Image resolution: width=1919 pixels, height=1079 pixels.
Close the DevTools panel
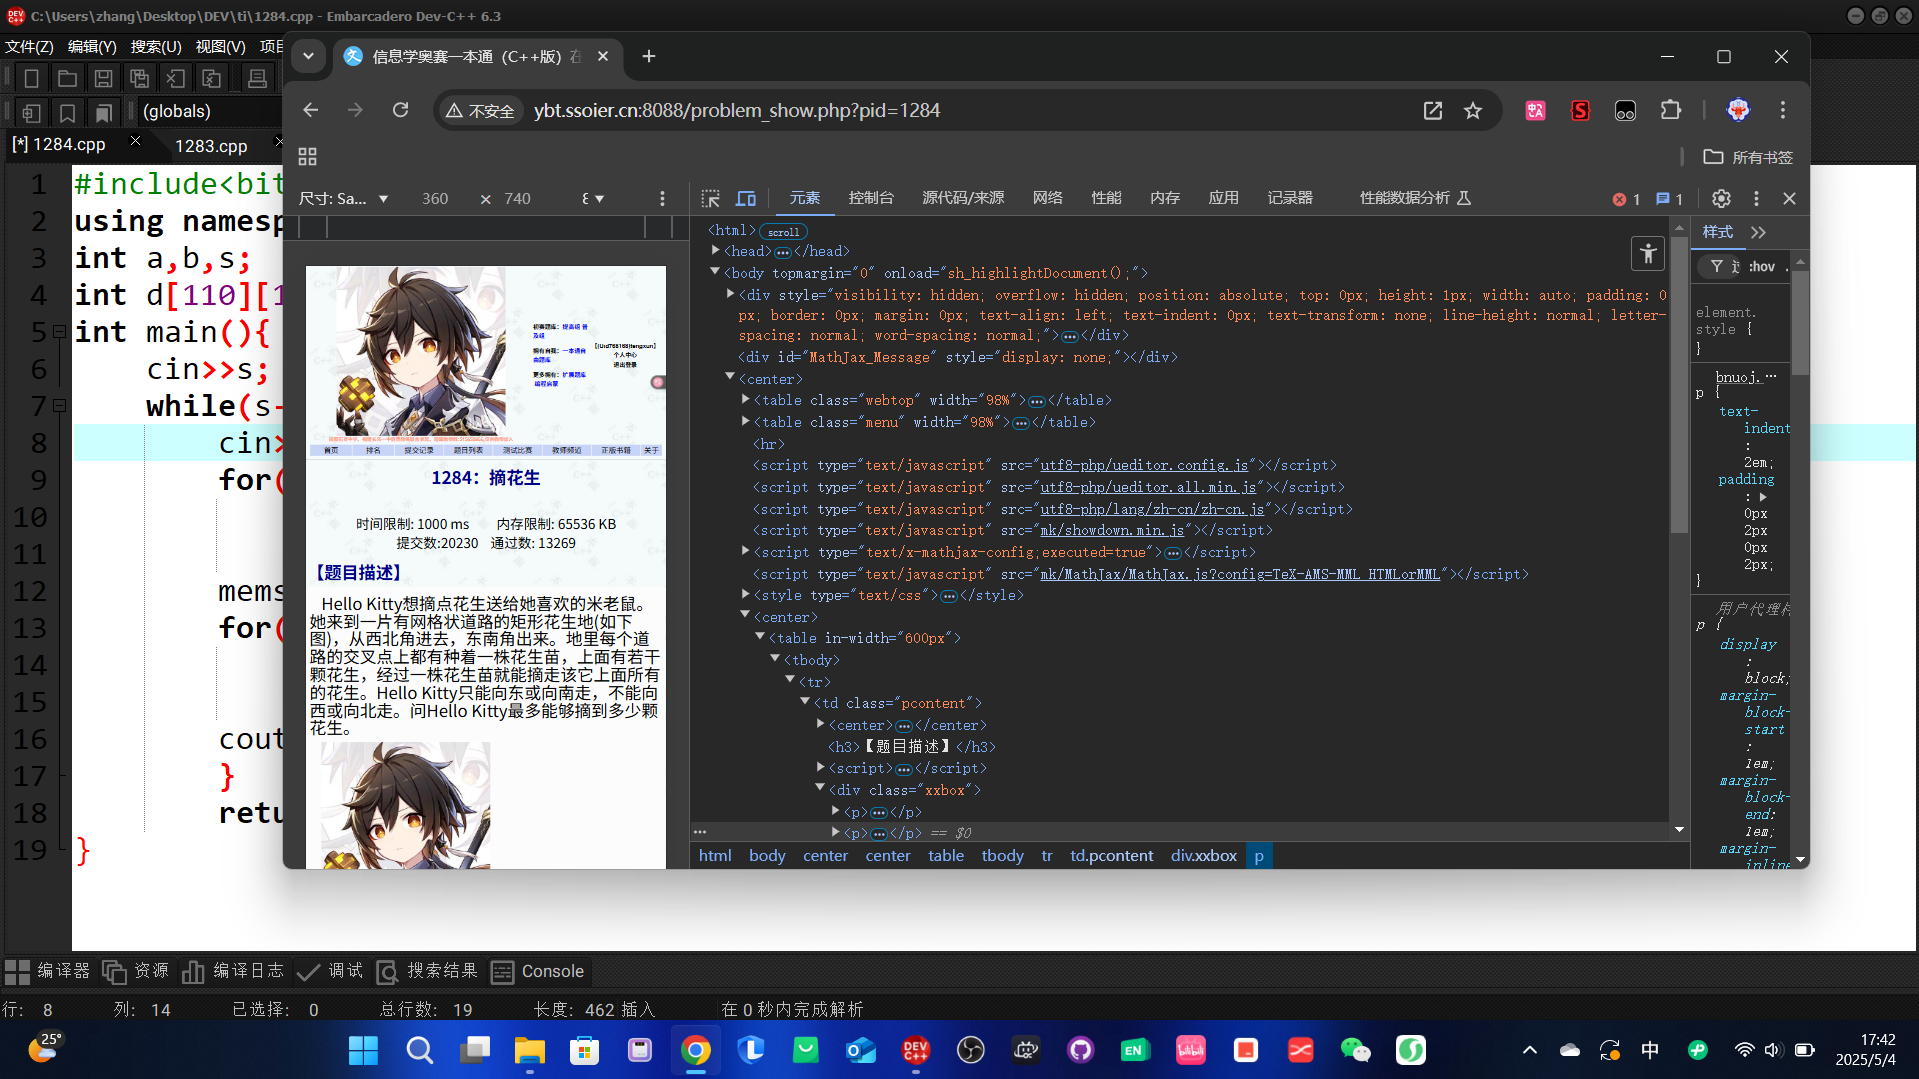coord(1790,198)
